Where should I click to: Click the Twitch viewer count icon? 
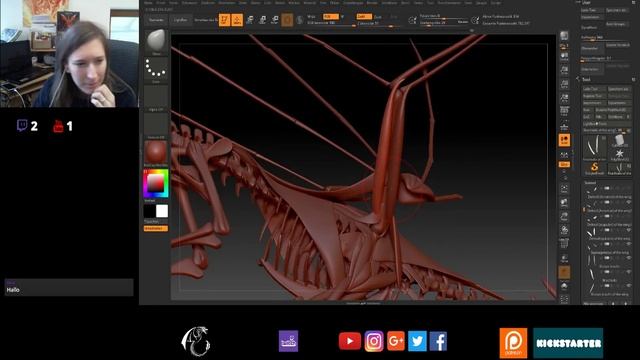pos(22,125)
